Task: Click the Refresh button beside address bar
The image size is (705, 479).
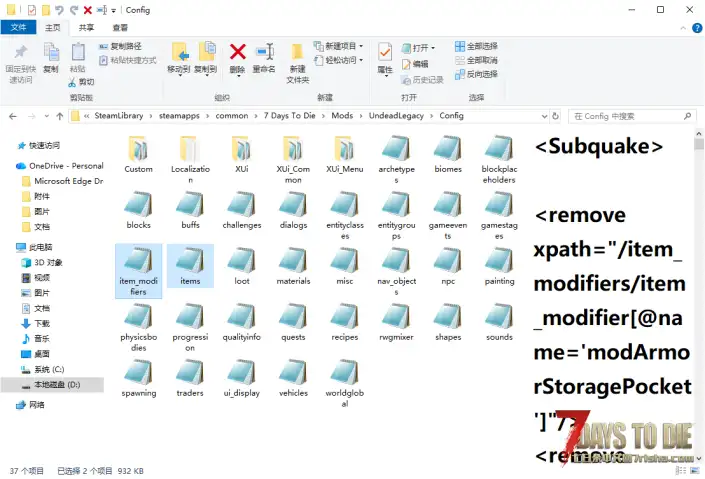Action: (556, 116)
